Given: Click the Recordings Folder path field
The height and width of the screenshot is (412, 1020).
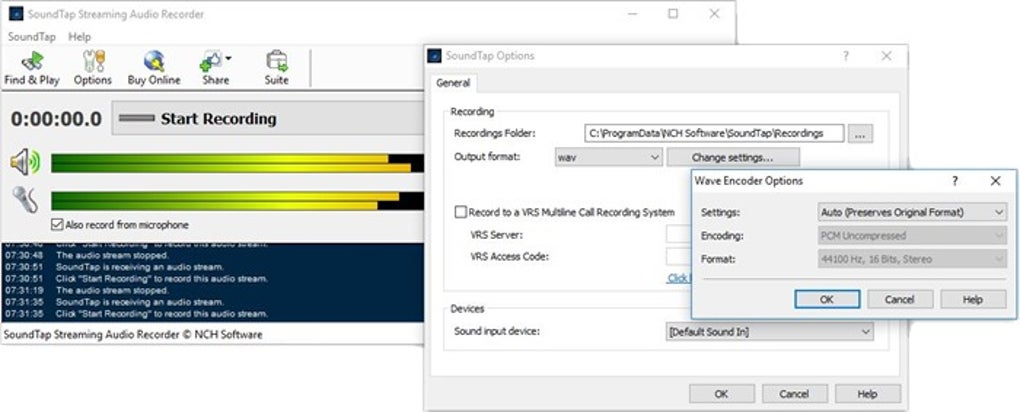Looking at the screenshot, I should coord(714,133).
